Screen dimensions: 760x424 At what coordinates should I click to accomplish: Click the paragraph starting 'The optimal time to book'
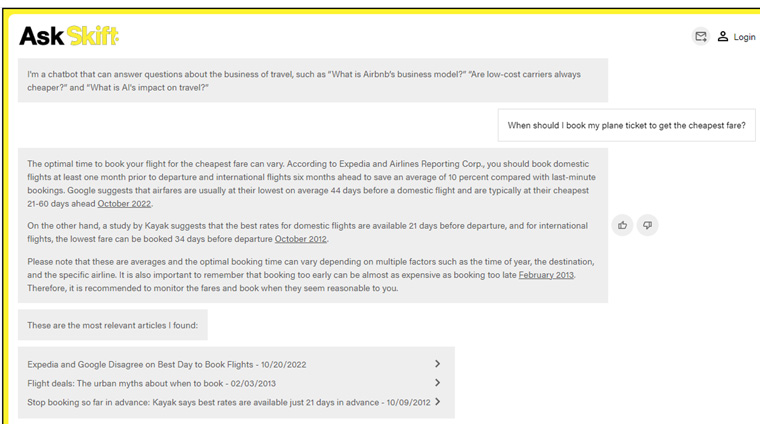[x=312, y=184]
